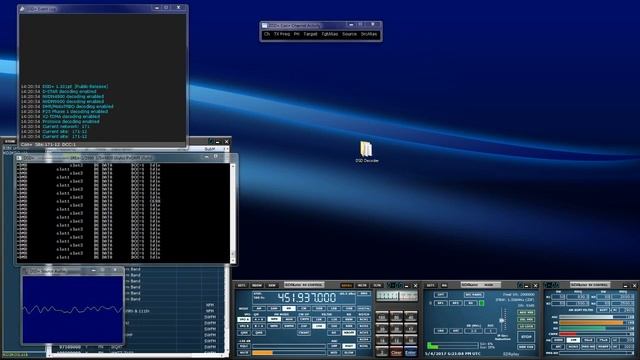Click the S-meter display in RX Control
Image resolution: width=640 pixels, height=360 pixels.
[397, 296]
